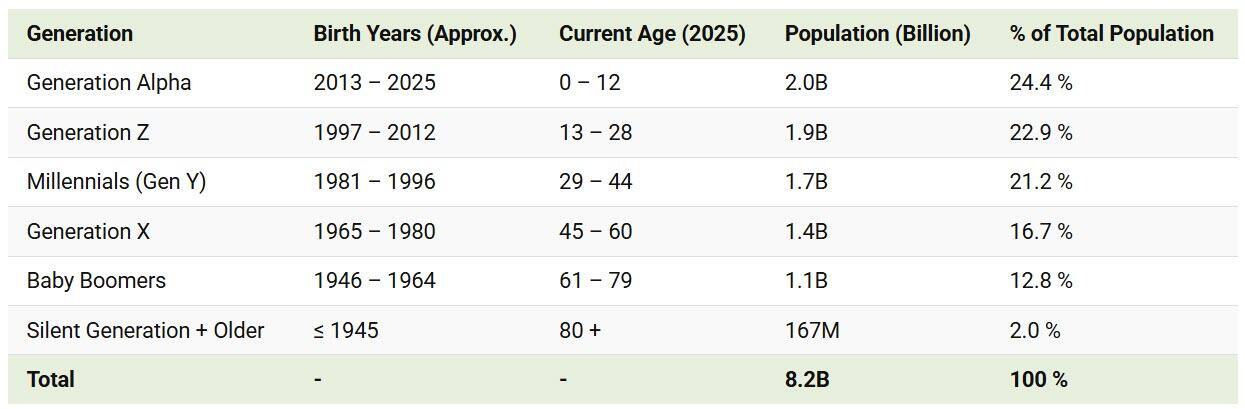The image size is (1245, 409).
Task: Click the Millennials (Gen Y) cell
Action: click(x=116, y=182)
